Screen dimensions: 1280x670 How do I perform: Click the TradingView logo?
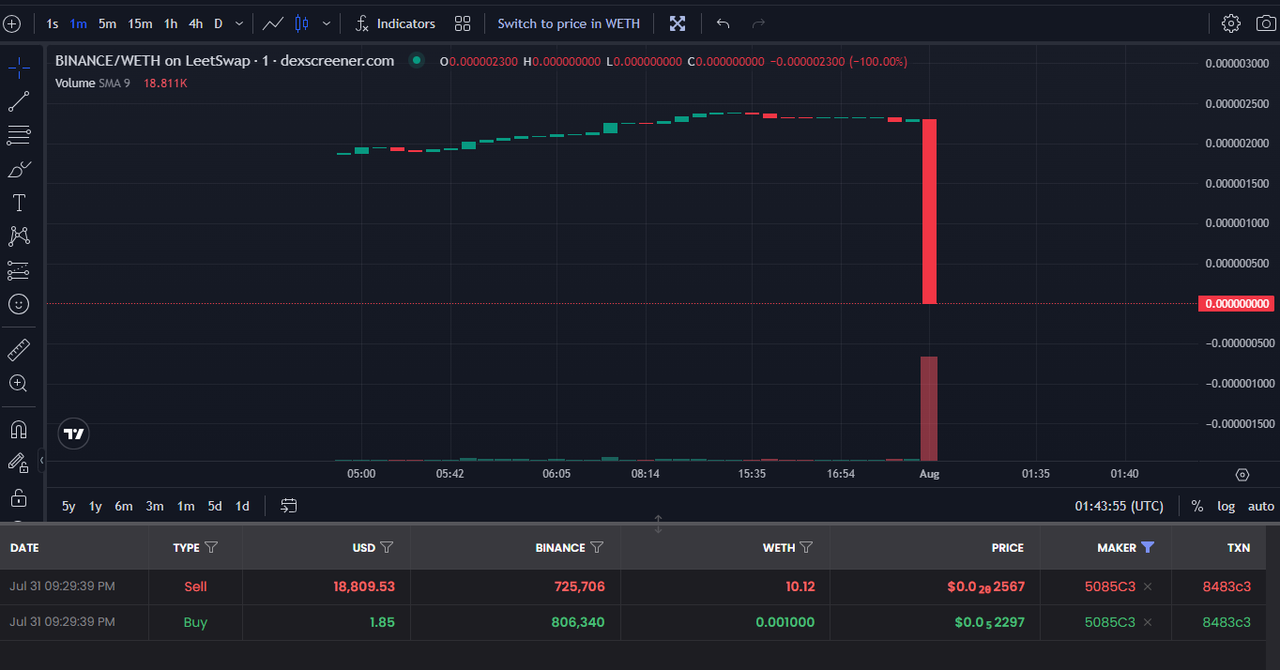click(x=74, y=433)
